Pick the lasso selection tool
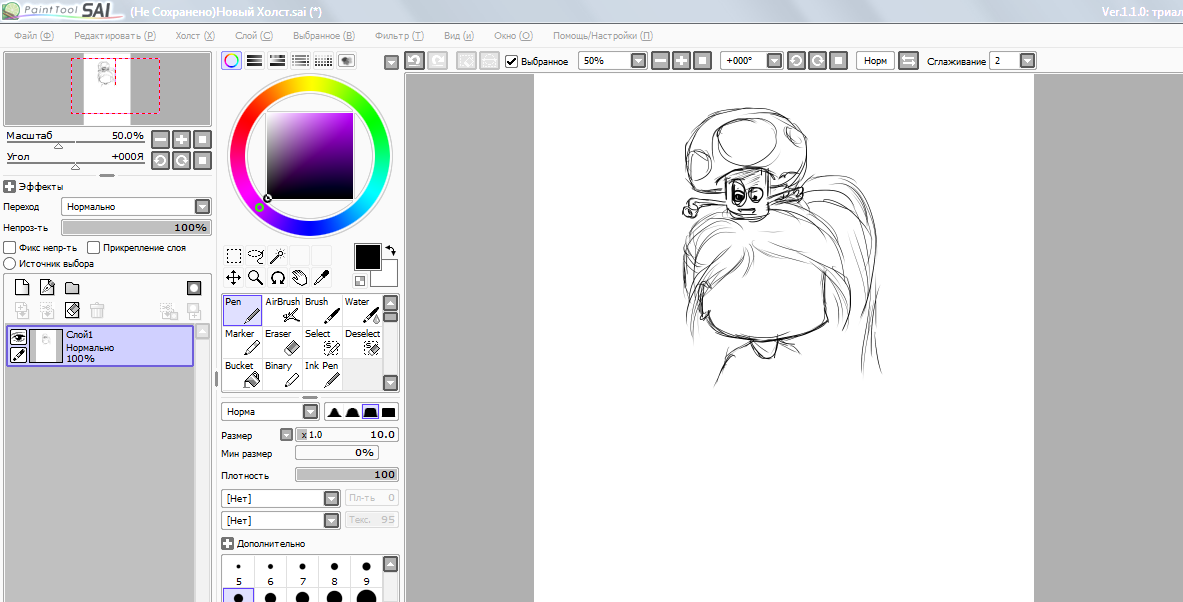 point(256,256)
